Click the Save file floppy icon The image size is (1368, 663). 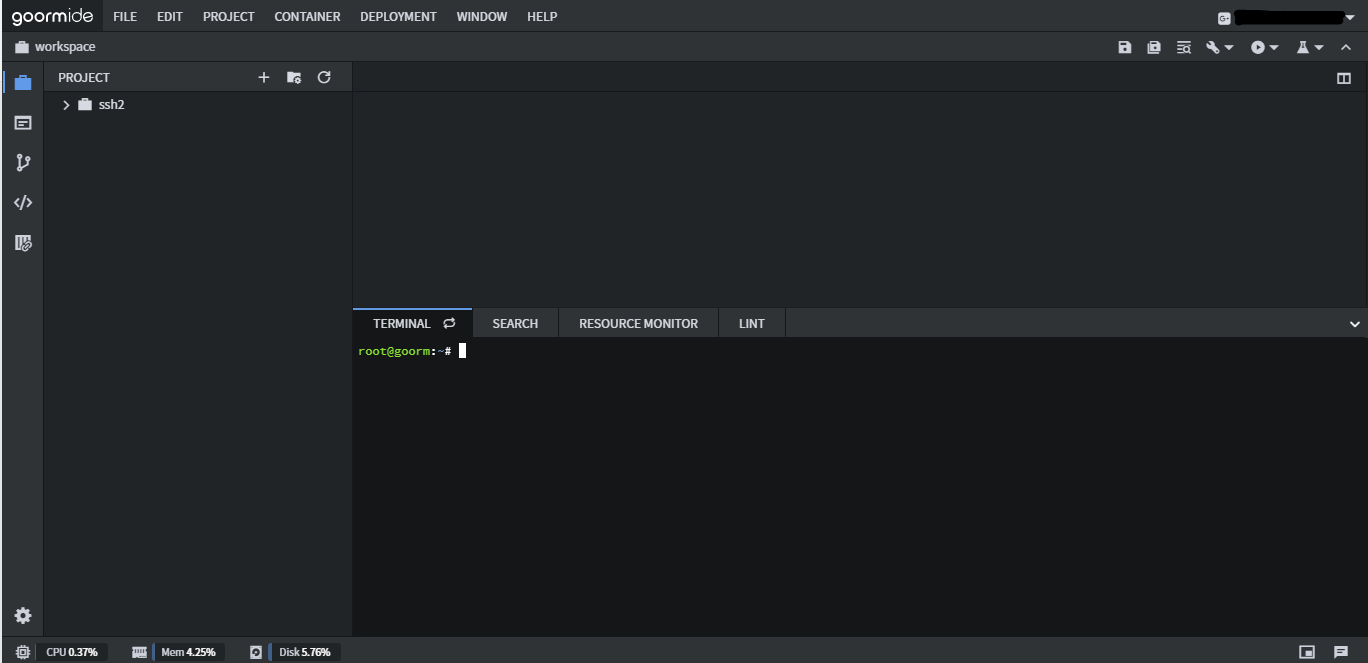[1125, 47]
